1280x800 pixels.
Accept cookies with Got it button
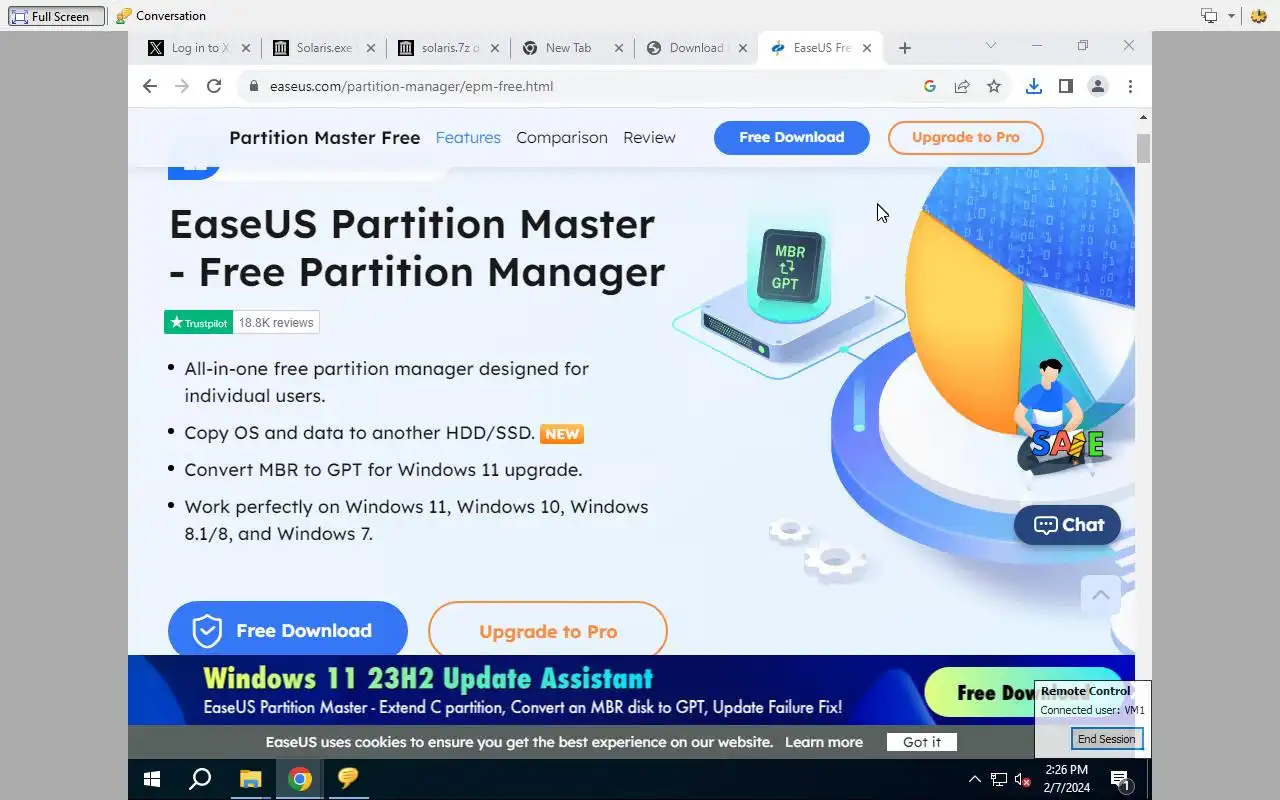coord(922,742)
